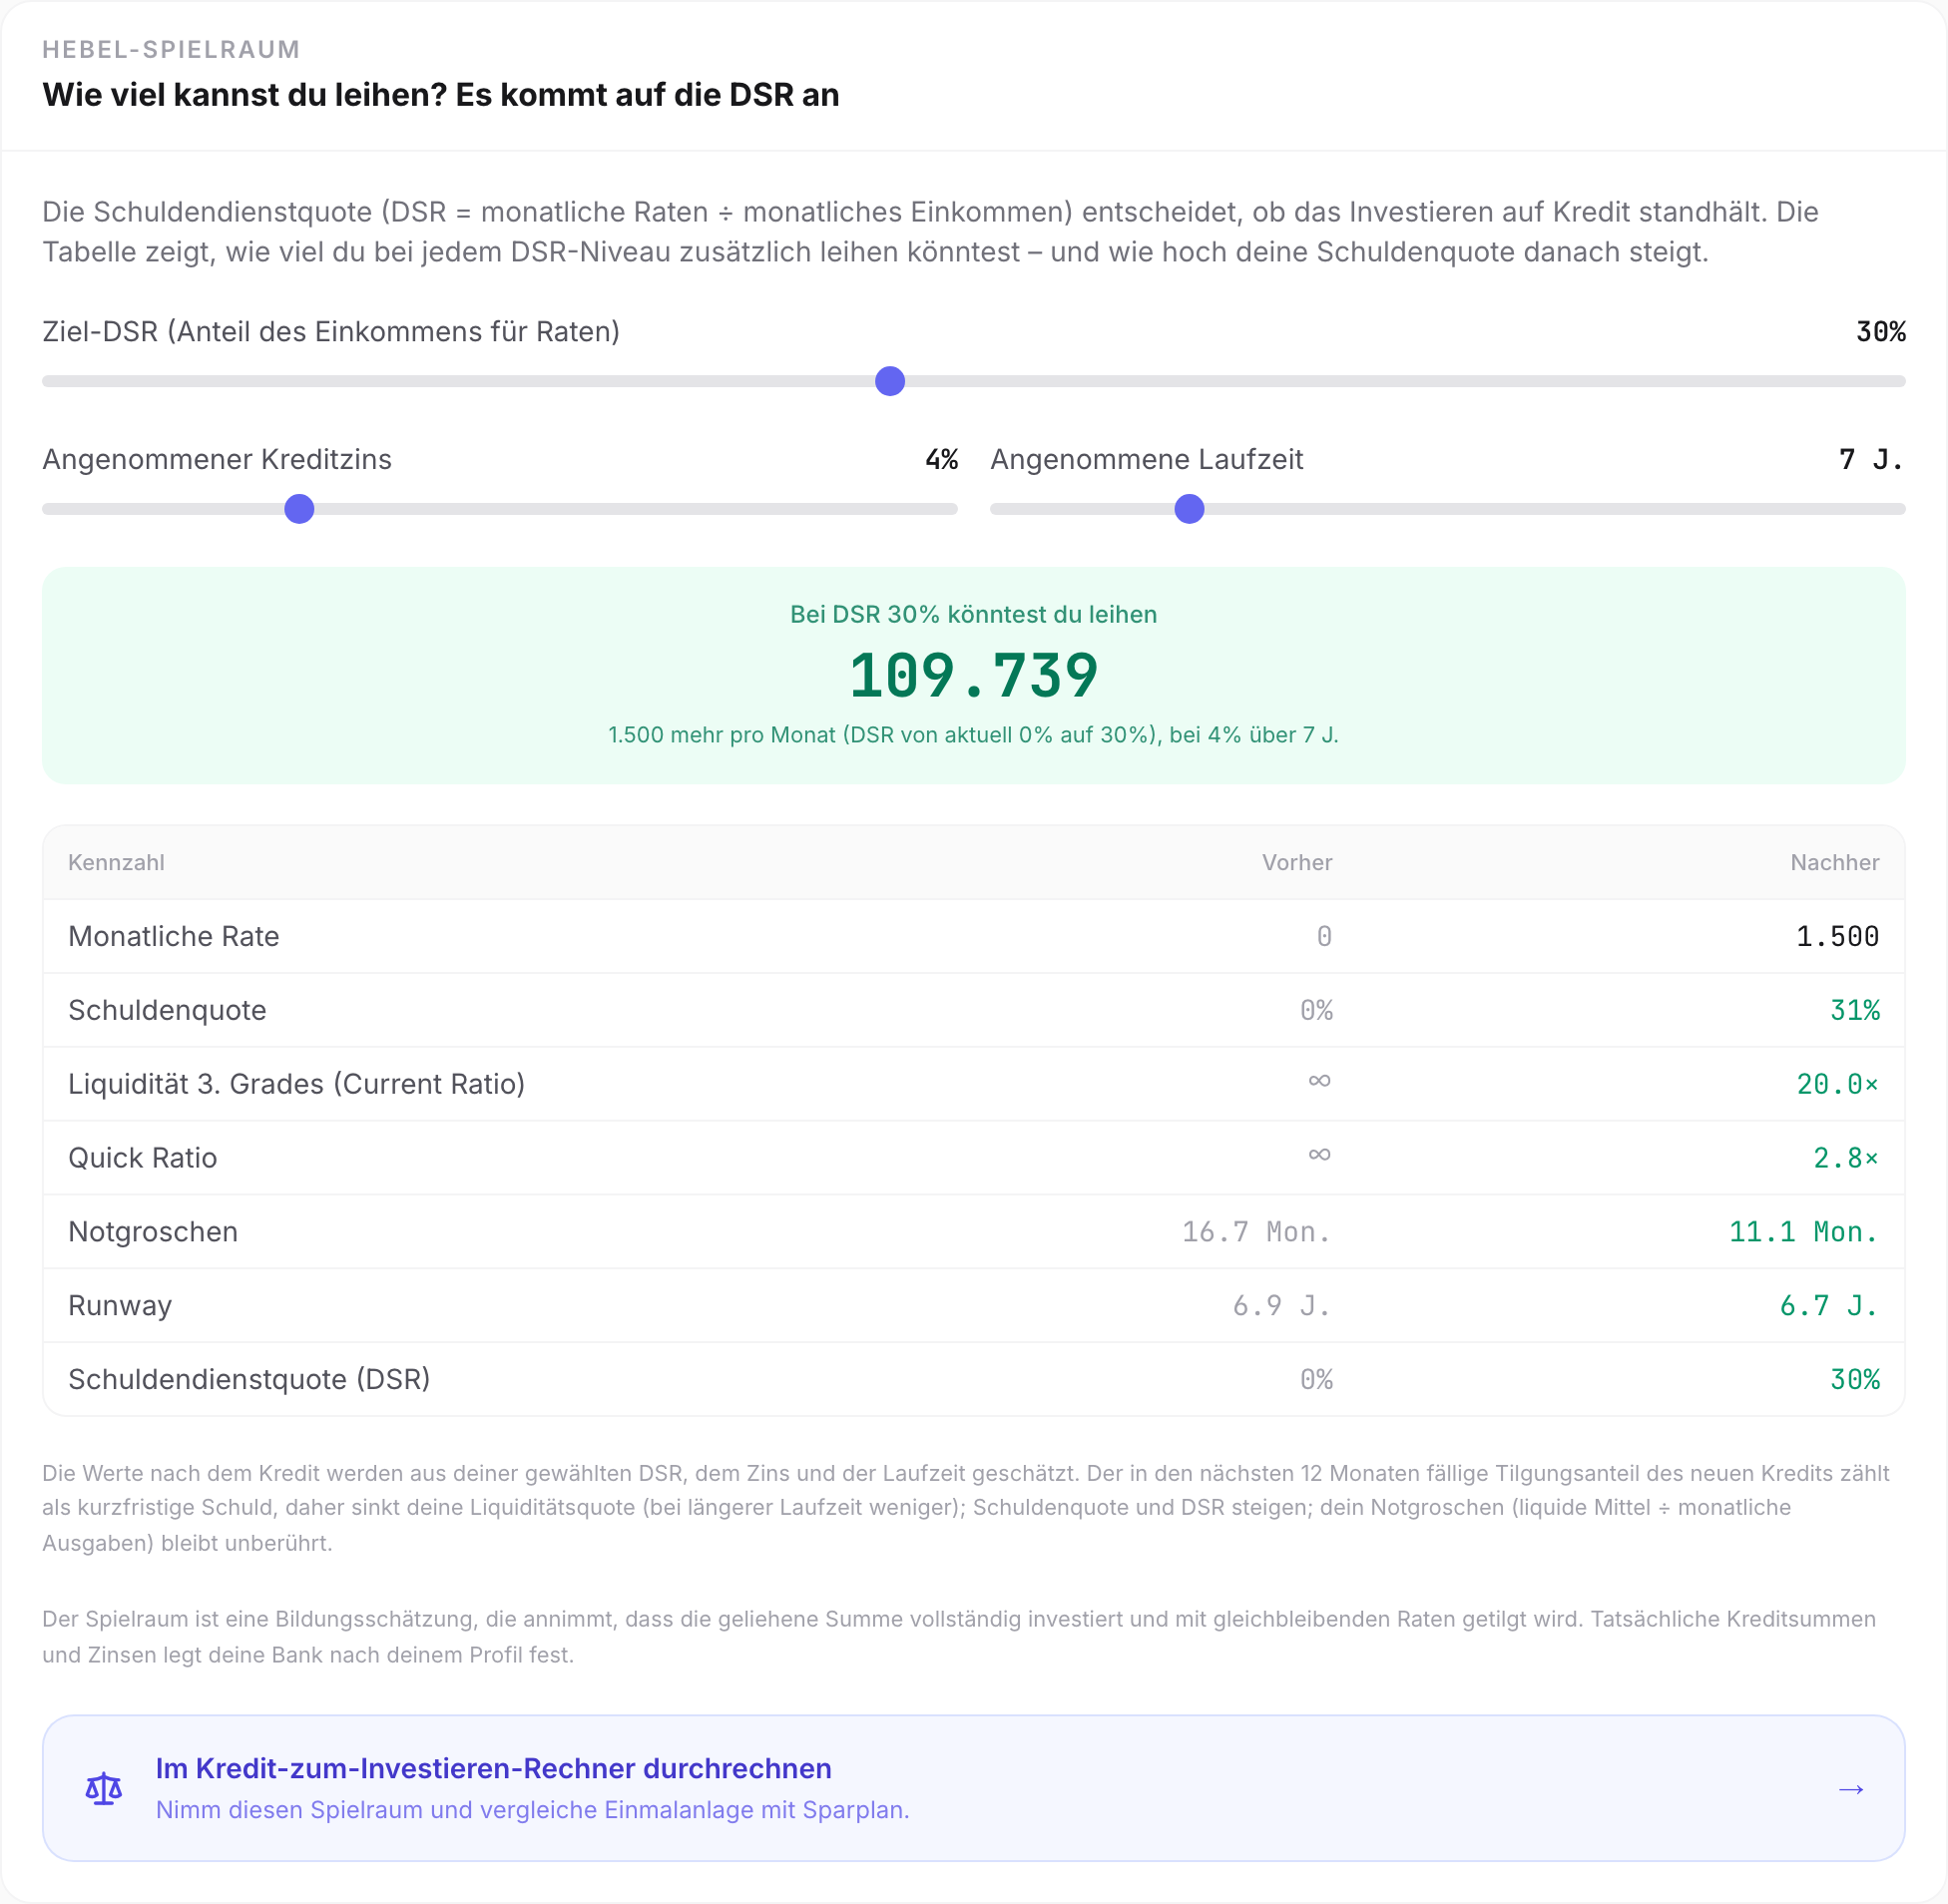This screenshot has height=1904, width=1948.
Task: Select the Schuldenquote table row
Action: (x=974, y=1010)
